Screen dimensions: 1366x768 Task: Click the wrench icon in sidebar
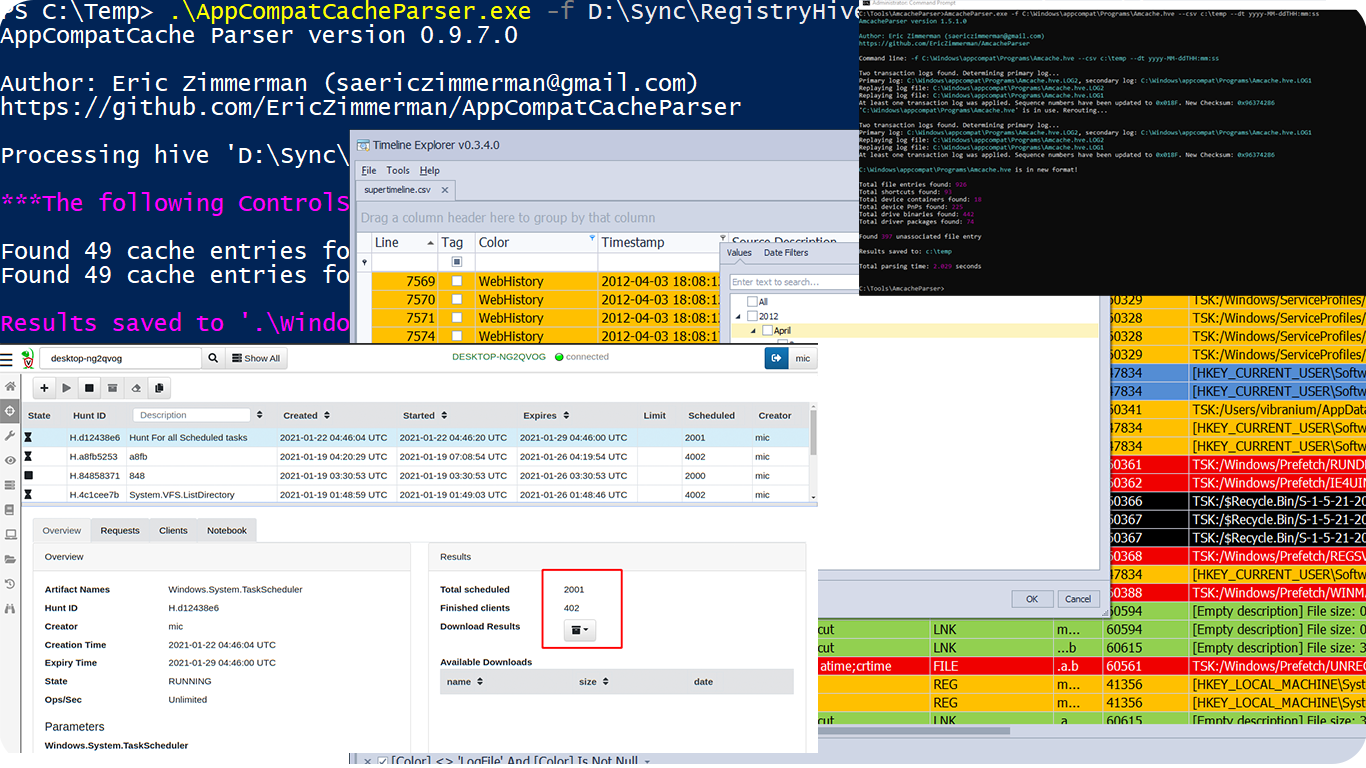click(10, 436)
